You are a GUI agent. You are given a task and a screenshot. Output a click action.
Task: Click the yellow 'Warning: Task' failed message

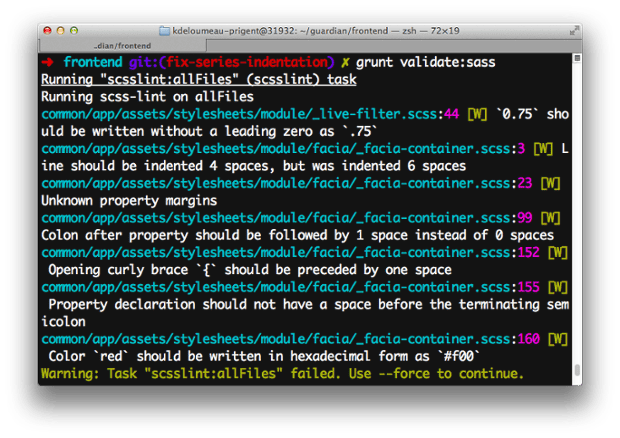point(282,374)
